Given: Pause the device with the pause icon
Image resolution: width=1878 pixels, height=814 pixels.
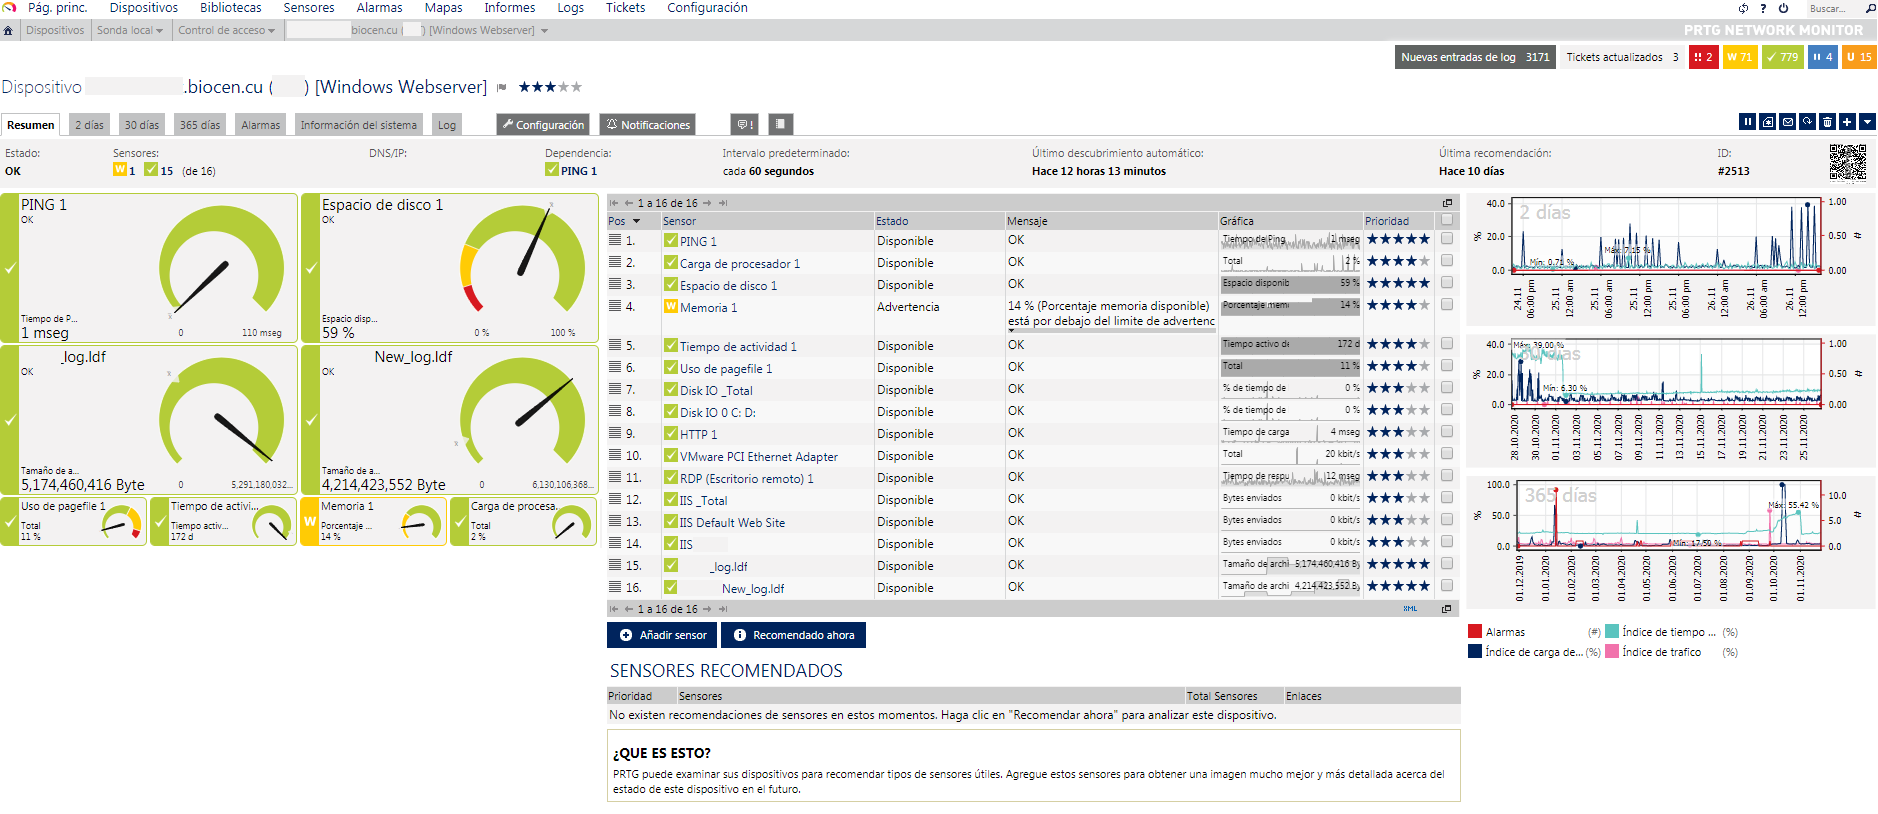Looking at the screenshot, I should coord(1748,122).
